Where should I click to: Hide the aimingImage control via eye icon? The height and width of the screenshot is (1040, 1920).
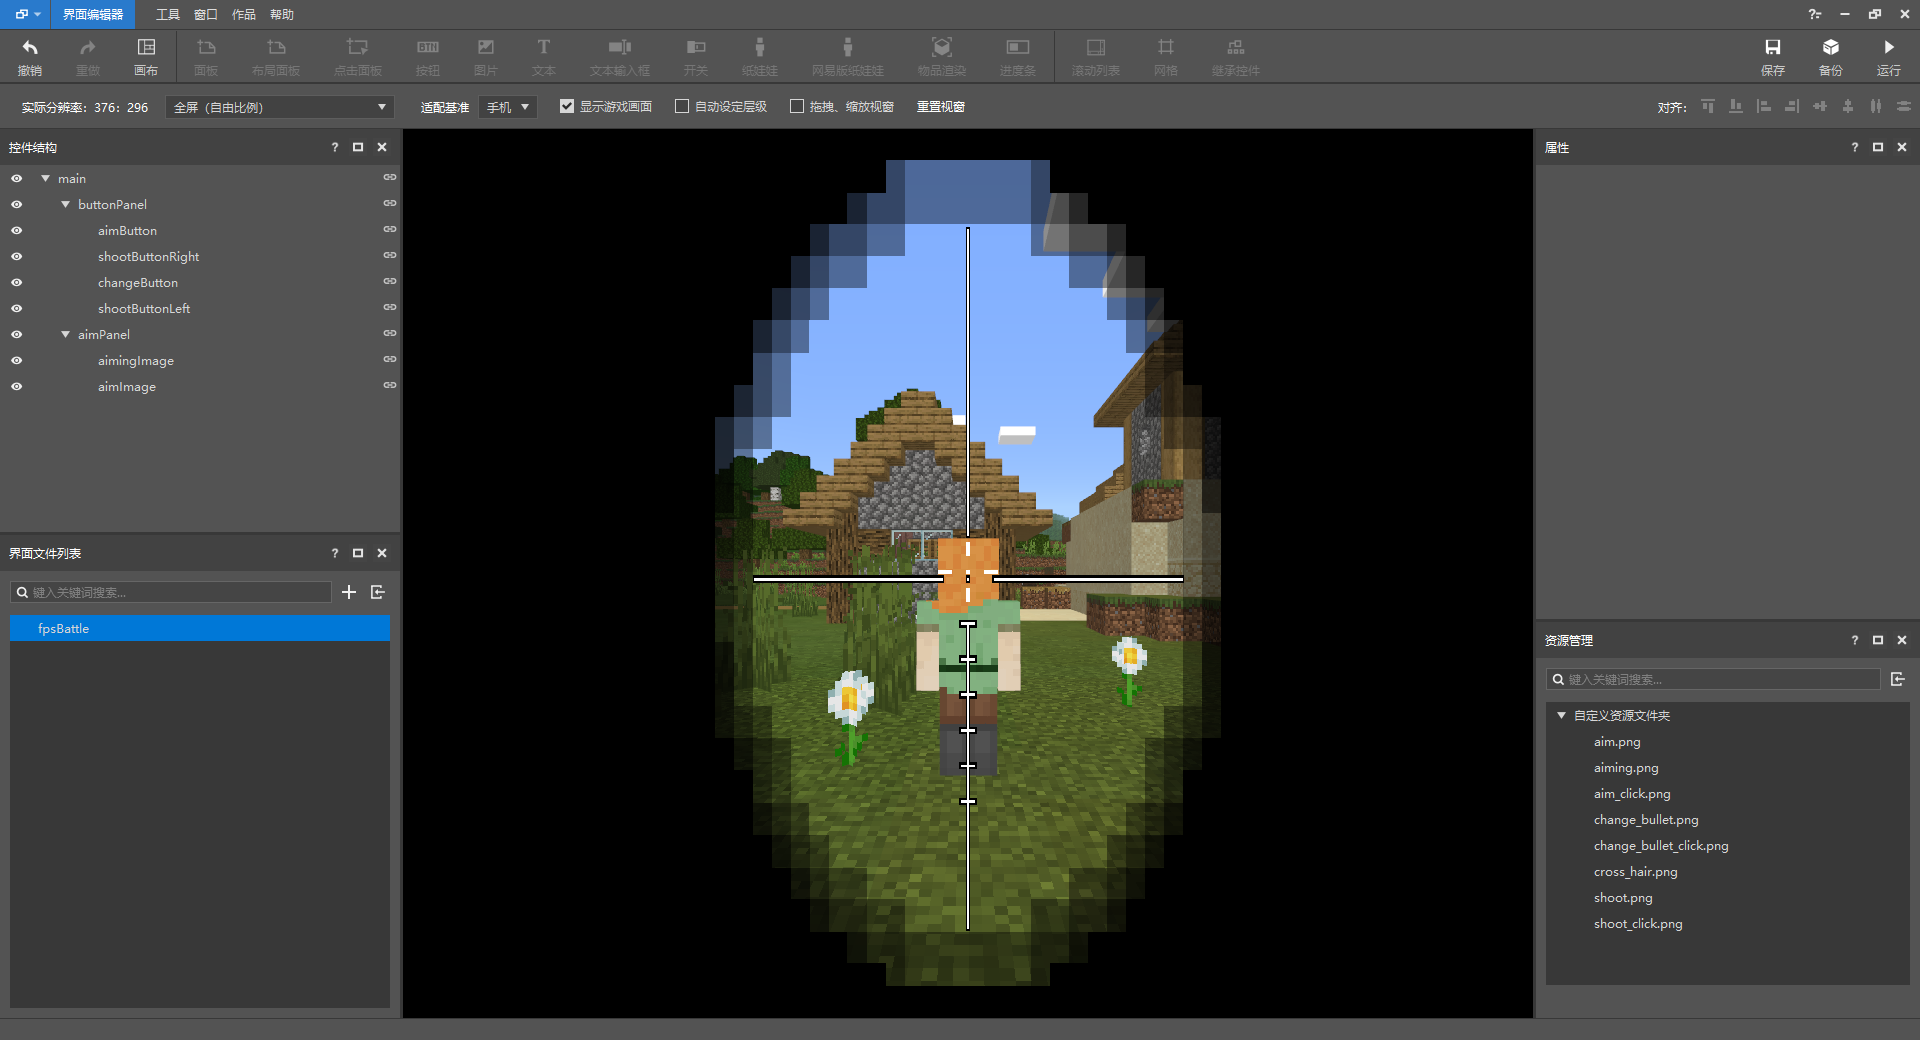(17, 361)
